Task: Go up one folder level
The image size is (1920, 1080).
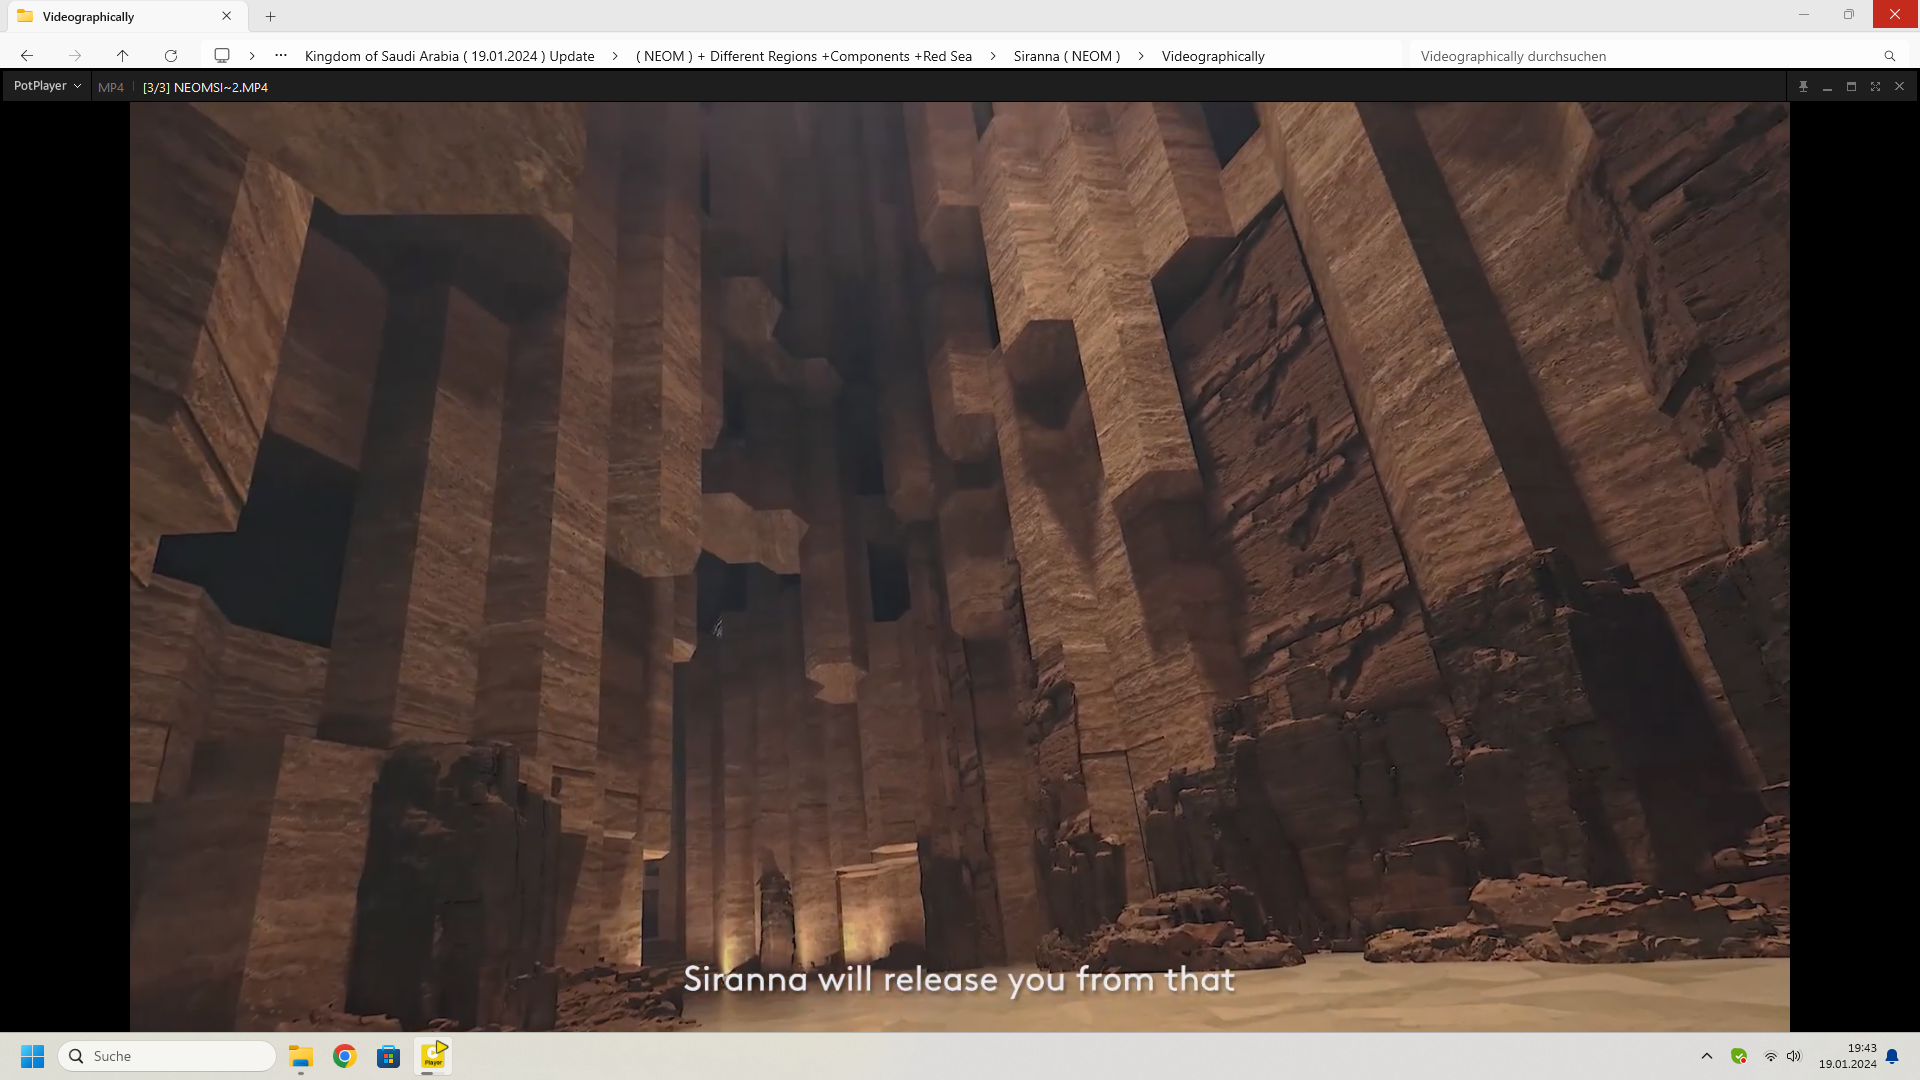Action: (123, 56)
